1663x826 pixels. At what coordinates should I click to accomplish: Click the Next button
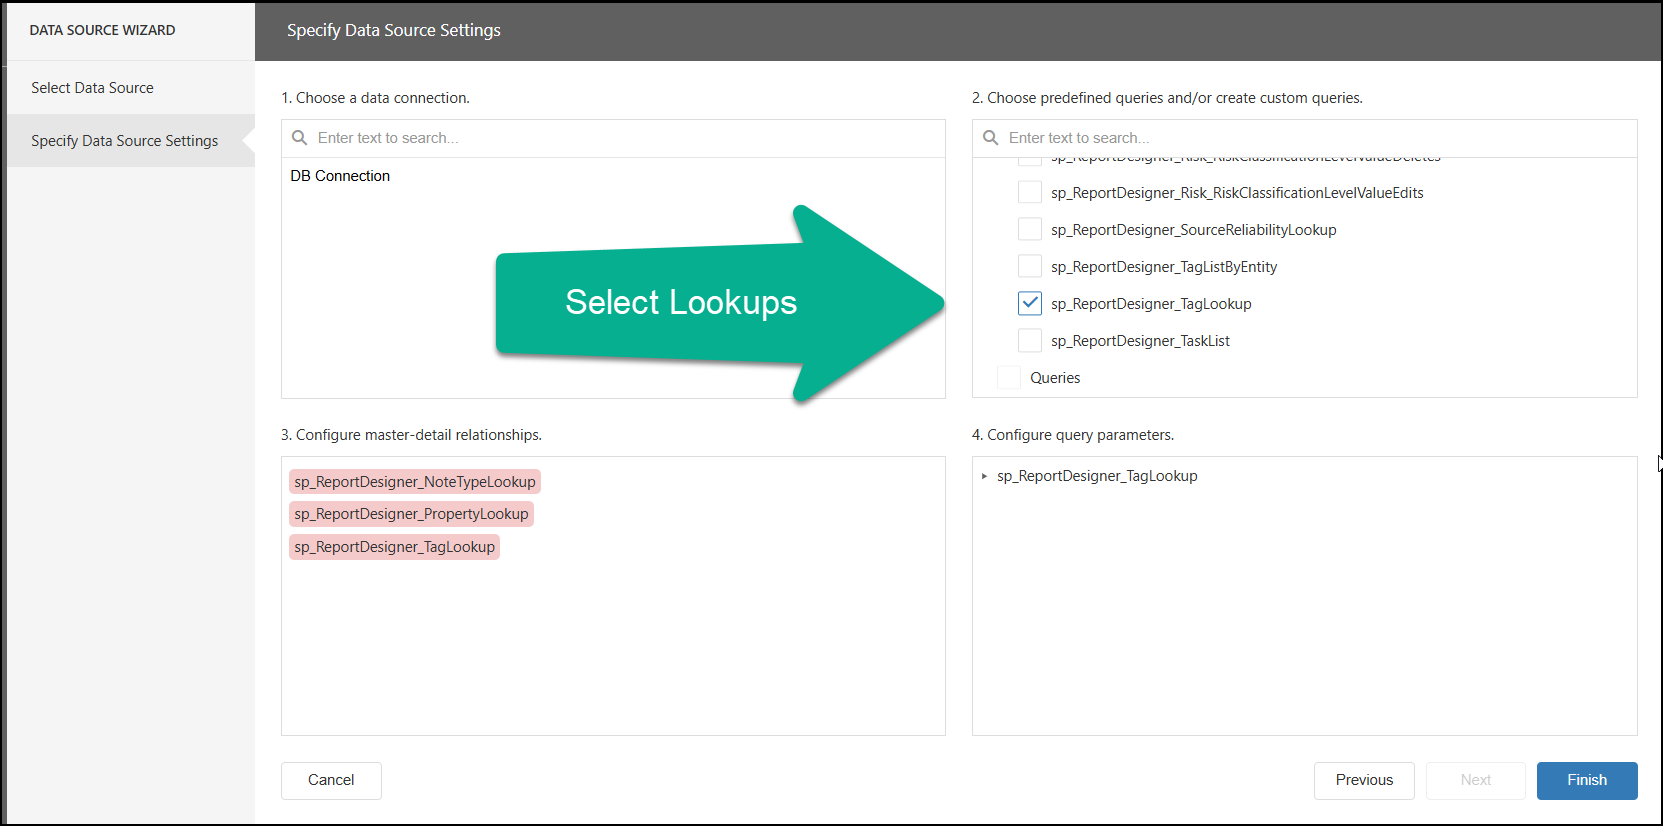[x=1475, y=780]
